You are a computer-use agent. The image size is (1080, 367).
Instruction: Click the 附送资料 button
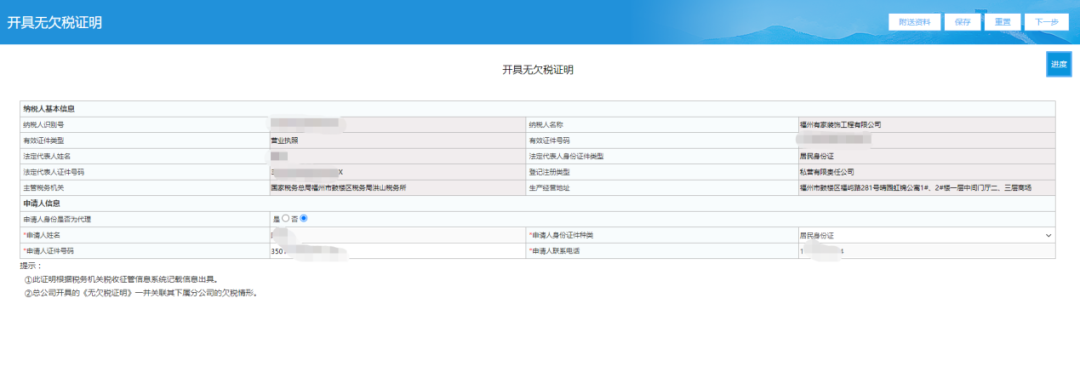coord(914,21)
